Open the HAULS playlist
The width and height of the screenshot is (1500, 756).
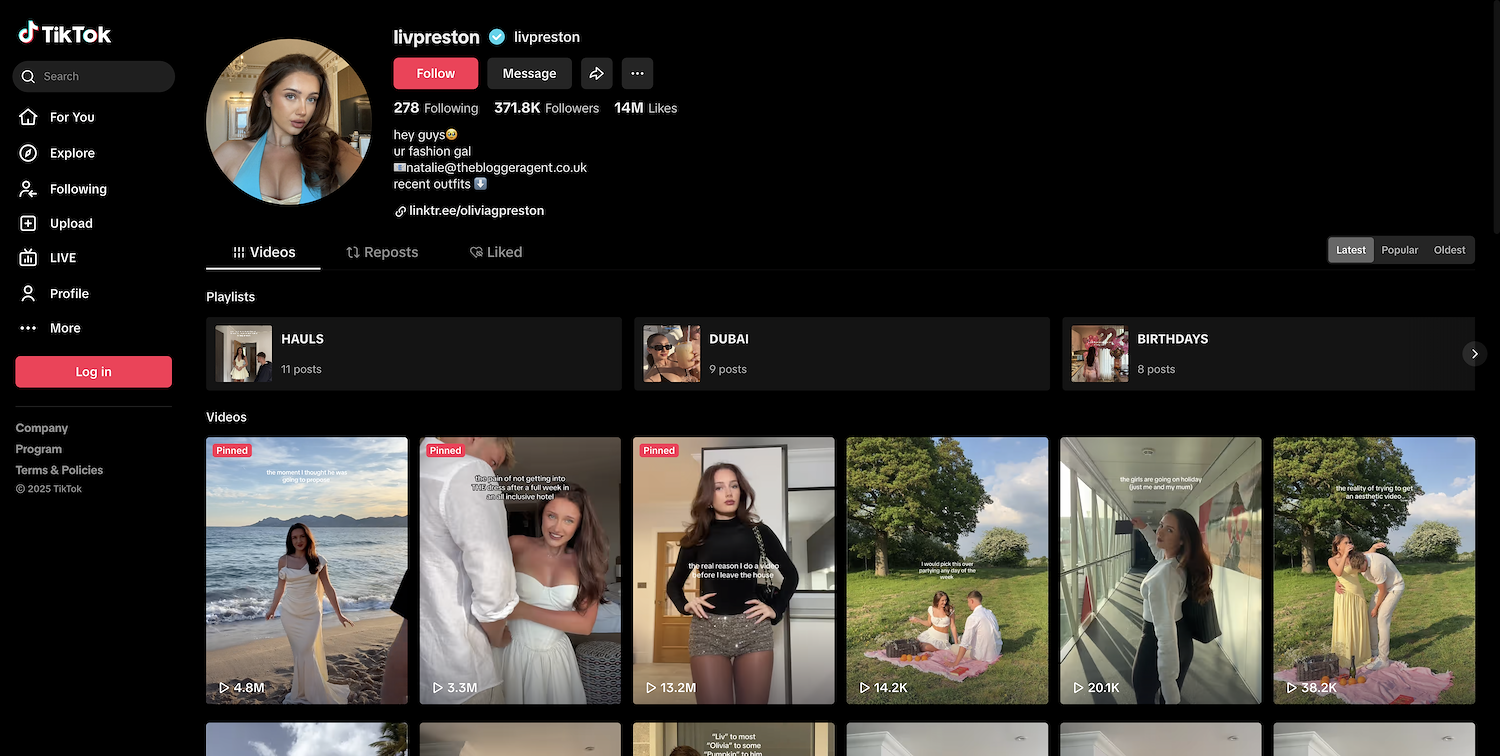(x=414, y=354)
